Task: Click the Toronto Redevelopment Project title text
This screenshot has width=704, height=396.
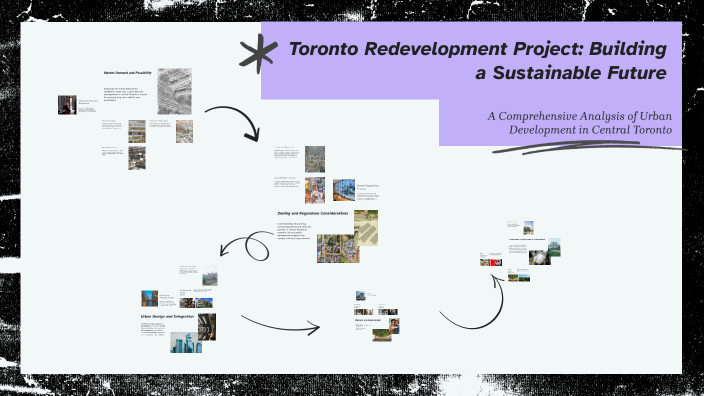Action: (478, 61)
